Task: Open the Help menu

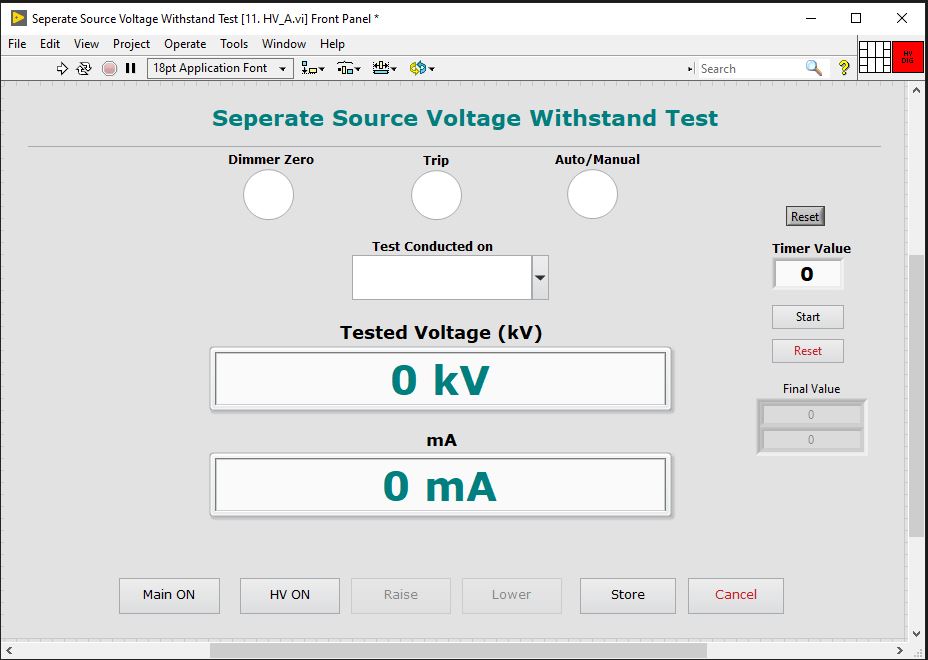Action: pyautogui.click(x=333, y=44)
